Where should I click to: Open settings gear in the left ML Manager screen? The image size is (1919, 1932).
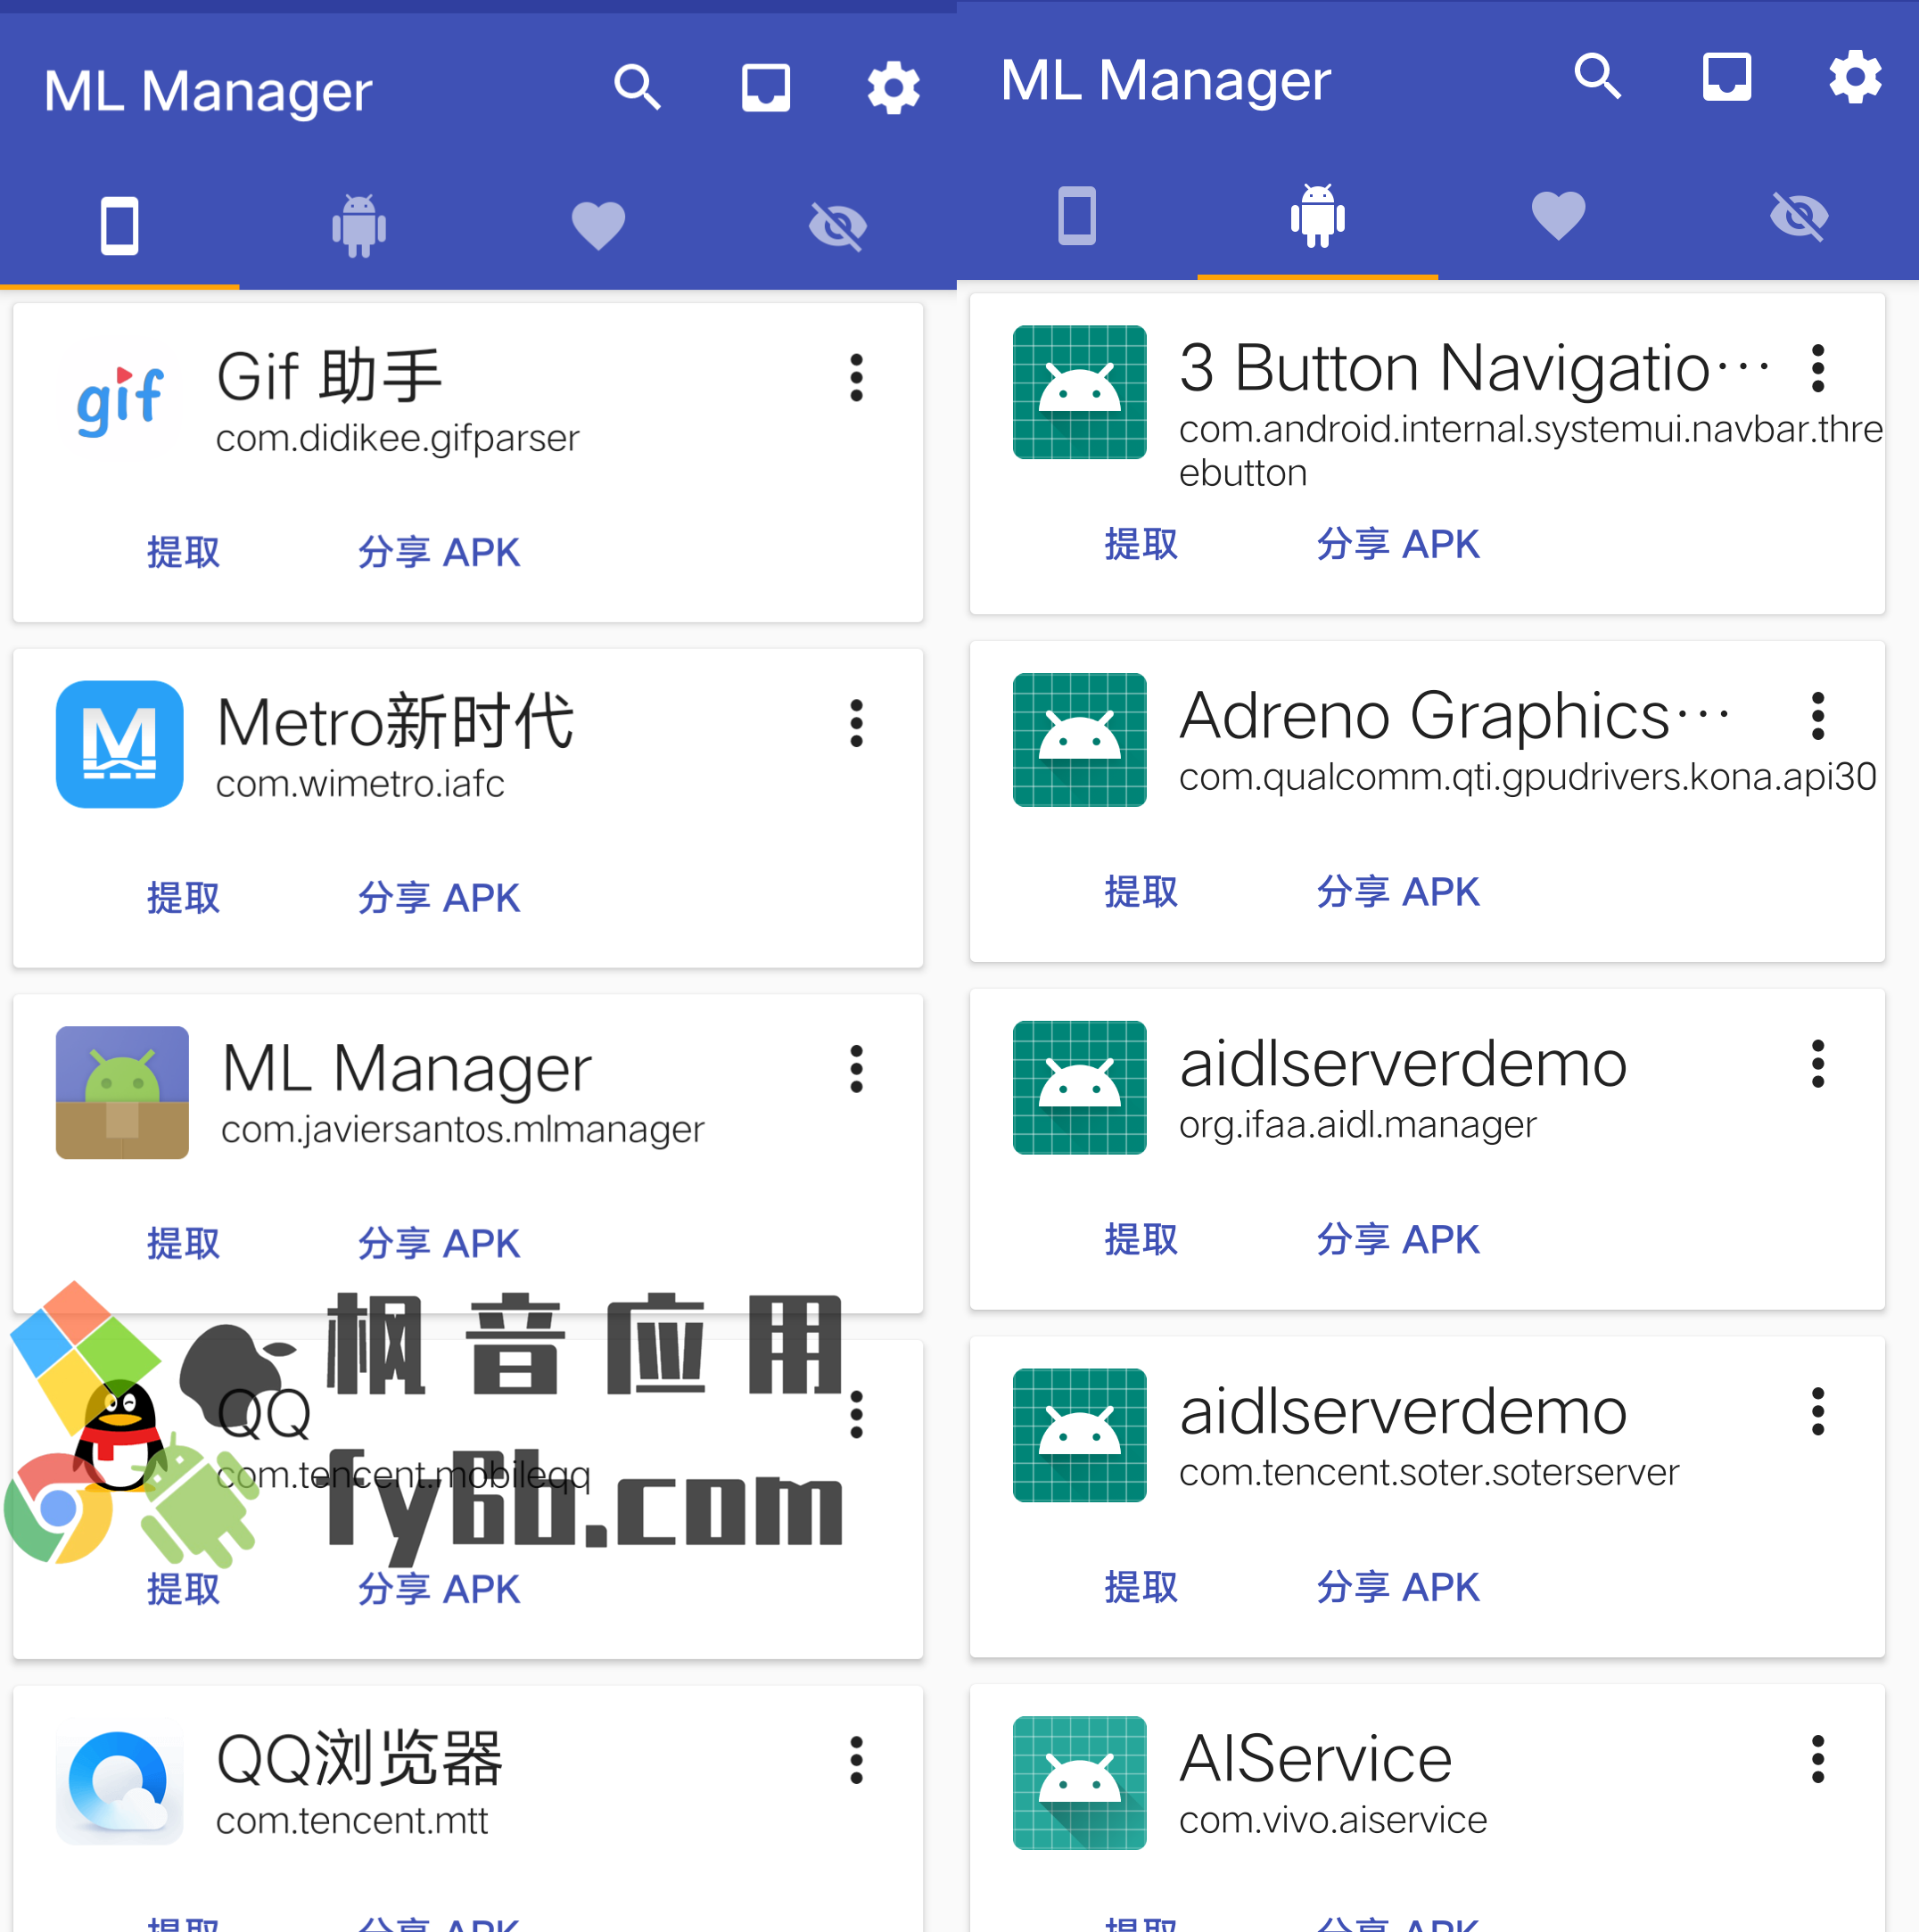(x=893, y=88)
